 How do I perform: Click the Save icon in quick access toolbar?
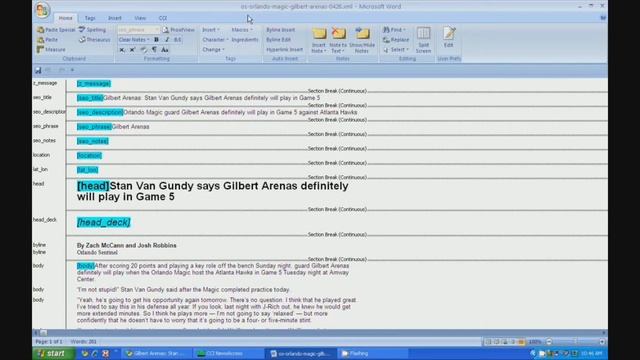click(x=38, y=70)
